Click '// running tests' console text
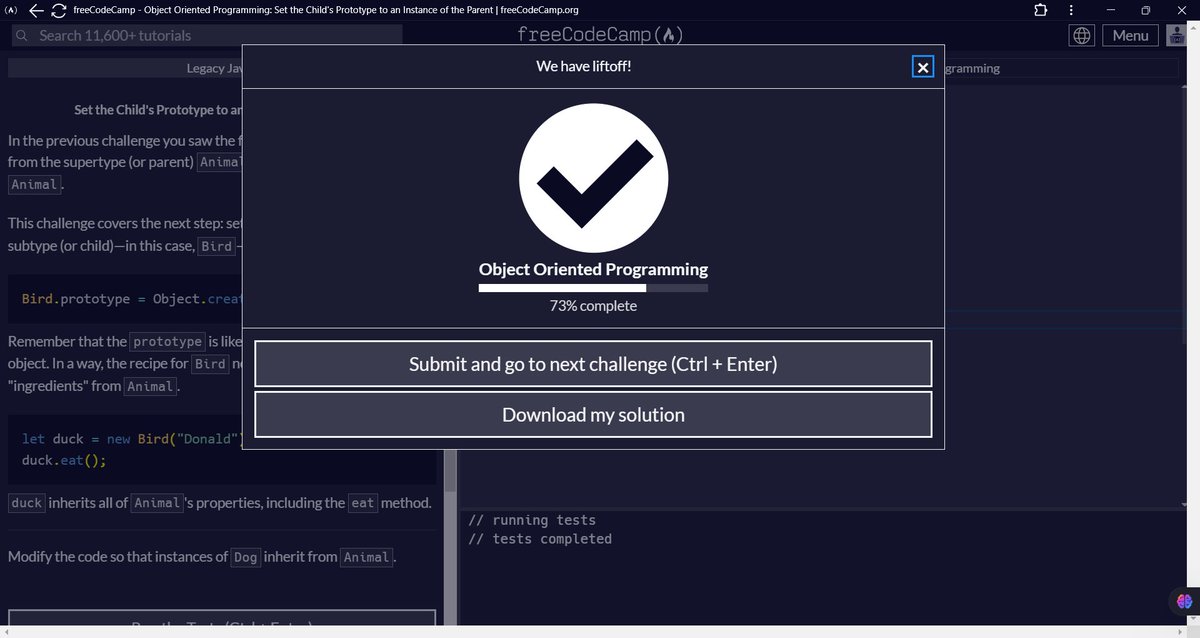The image size is (1200, 638). (532, 520)
